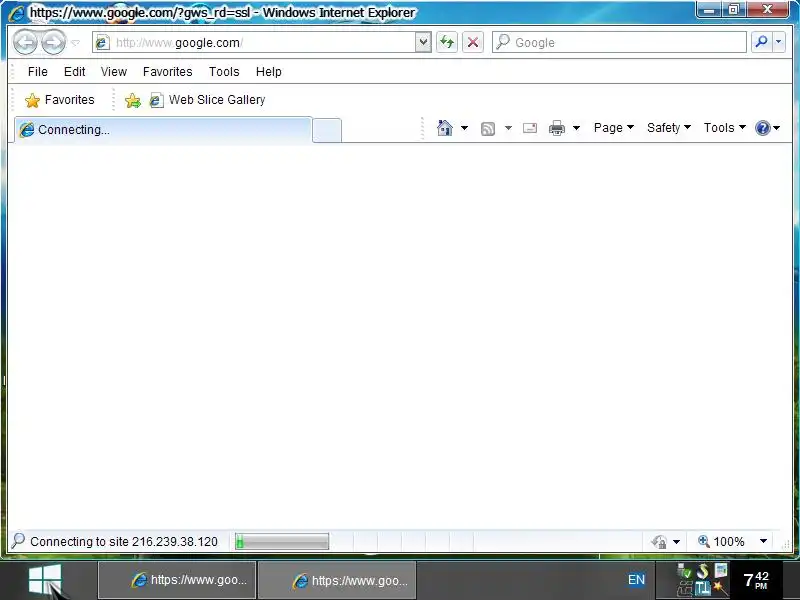The width and height of the screenshot is (800, 600).
Task: Click the status text Connecting to site 216.239.38.120
Action: [124, 541]
